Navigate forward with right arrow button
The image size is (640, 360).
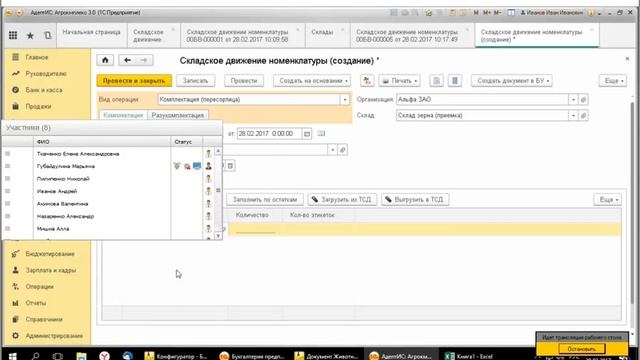tap(144, 60)
